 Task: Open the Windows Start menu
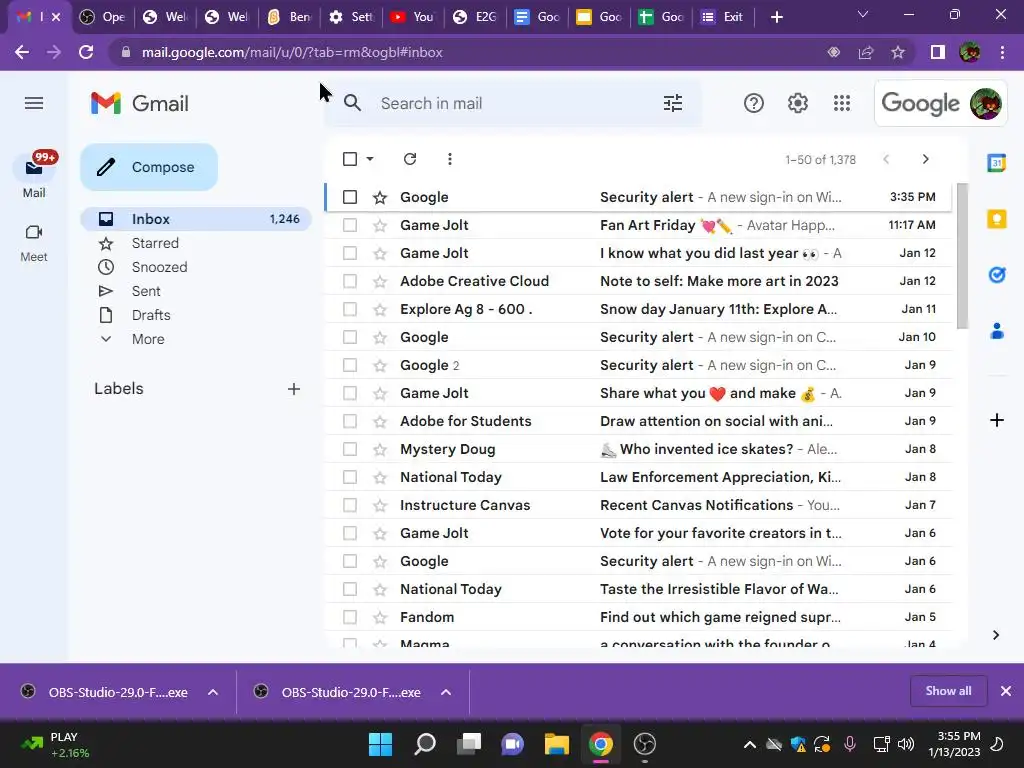click(x=380, y=744)
